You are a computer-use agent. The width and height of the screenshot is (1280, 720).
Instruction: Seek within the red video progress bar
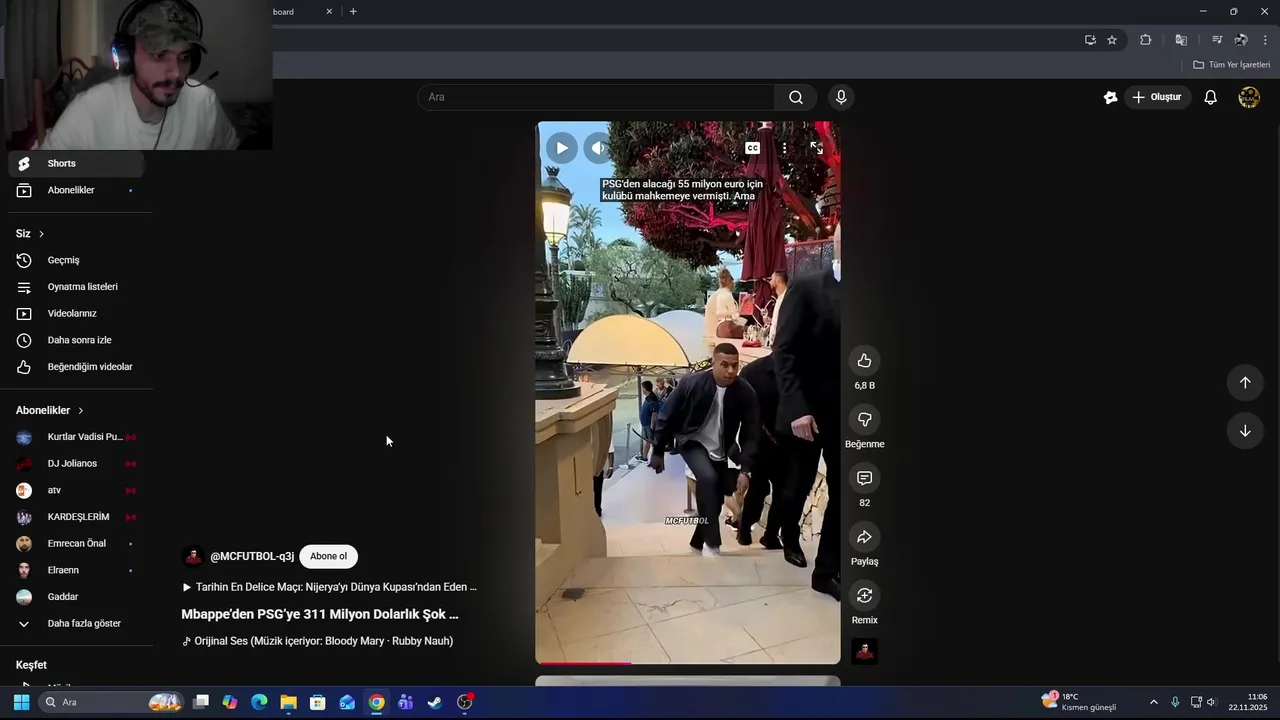click(x=688, y=662)
